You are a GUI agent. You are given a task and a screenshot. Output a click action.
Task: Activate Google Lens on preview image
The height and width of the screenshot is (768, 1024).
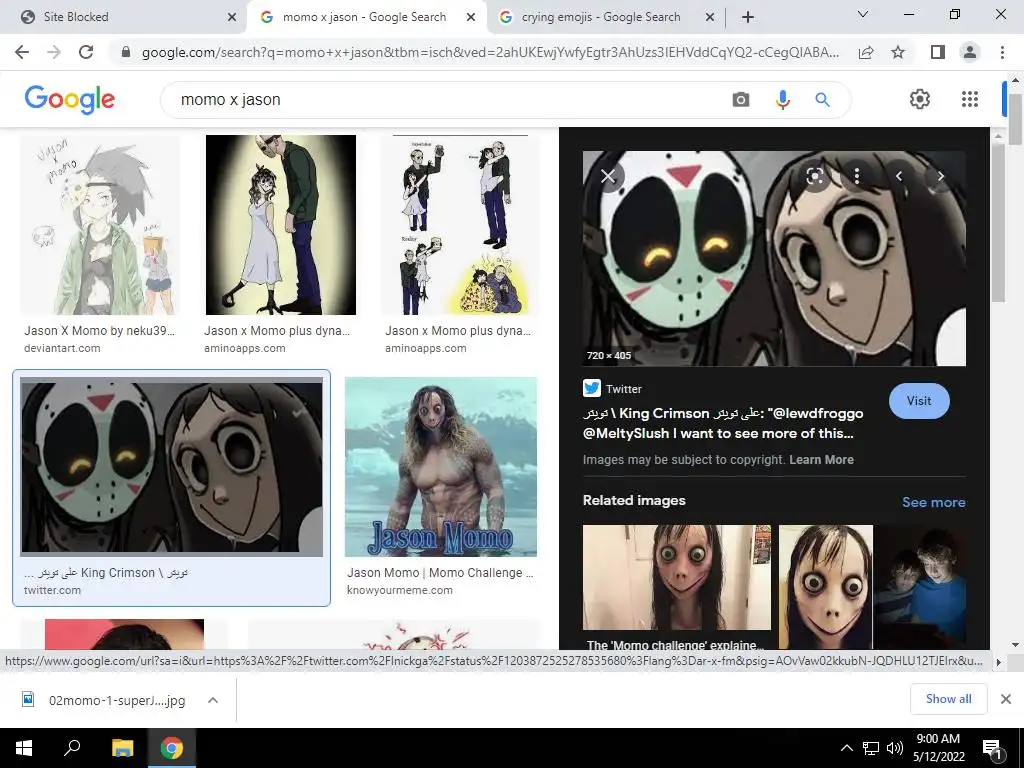point(814,176)
